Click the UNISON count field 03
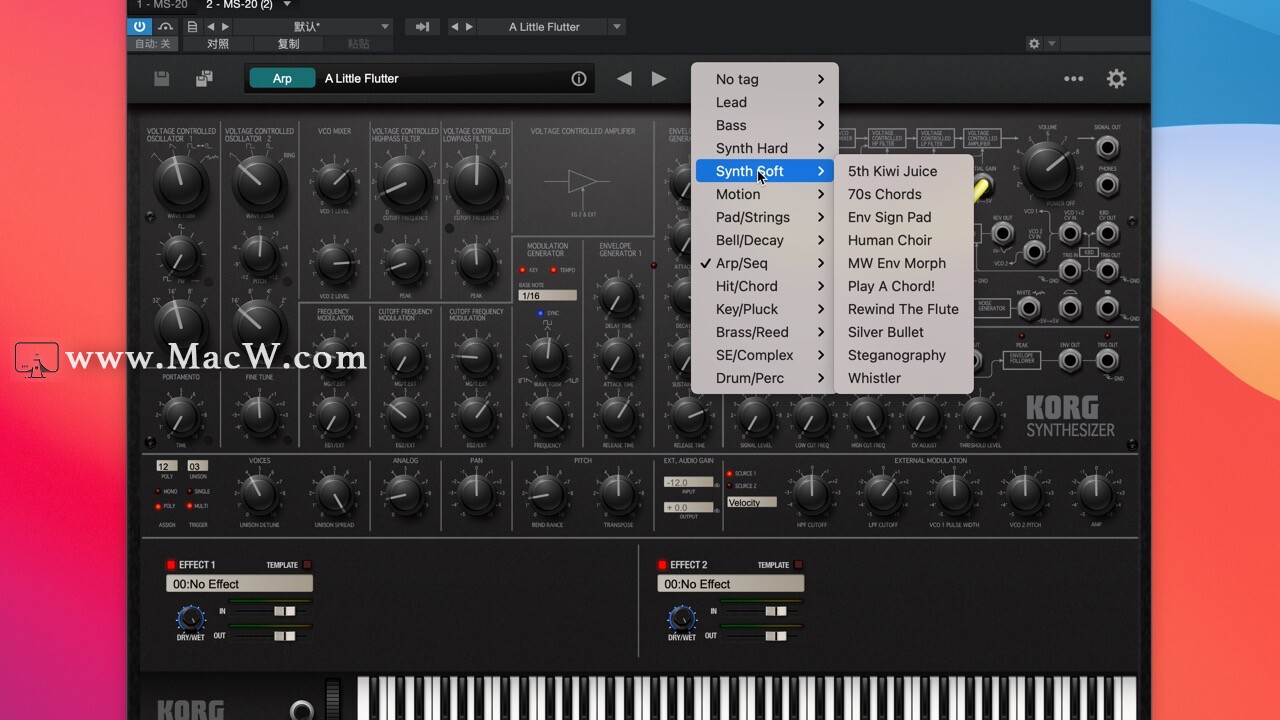Screen dimensions: 1280x720 (x=197, y=466)
